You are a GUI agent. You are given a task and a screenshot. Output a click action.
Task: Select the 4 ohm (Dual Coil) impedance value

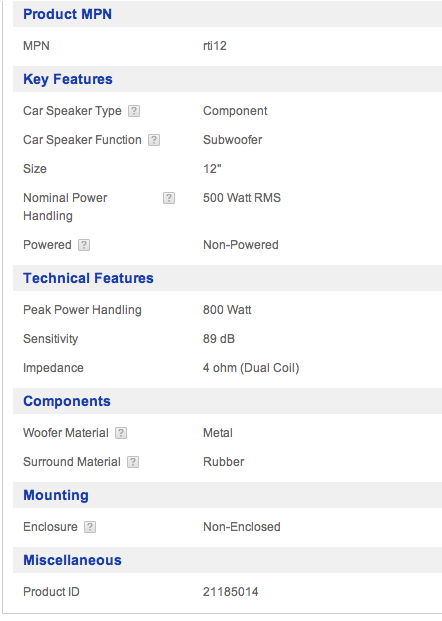click(251, 368)
